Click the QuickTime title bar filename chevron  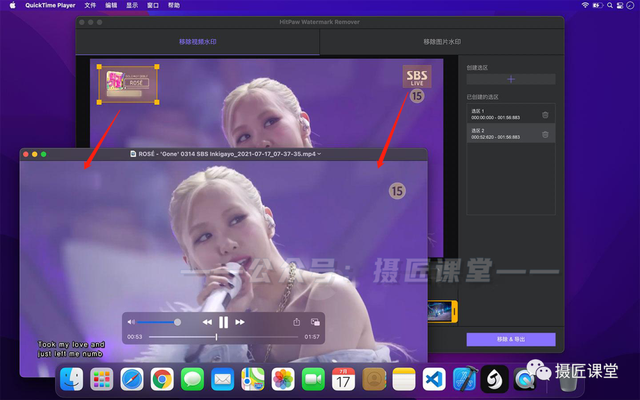point(319,154)
